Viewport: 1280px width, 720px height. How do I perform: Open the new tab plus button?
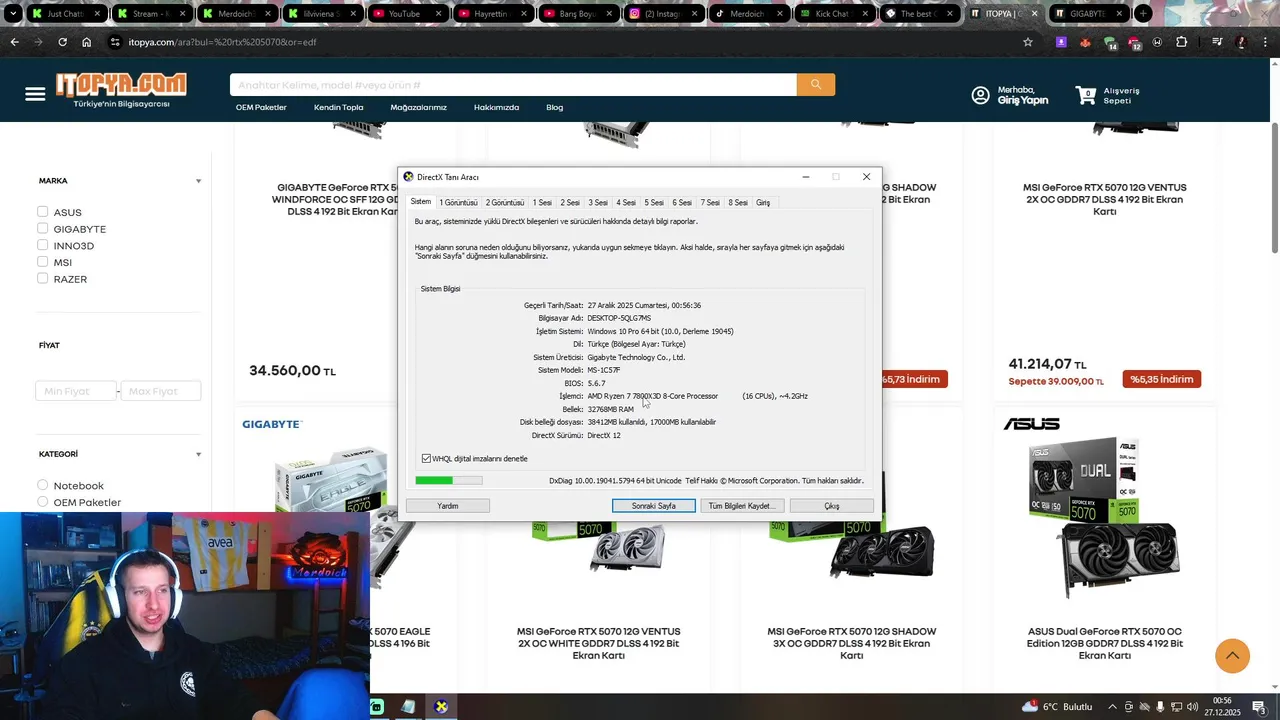[1142, 14]
